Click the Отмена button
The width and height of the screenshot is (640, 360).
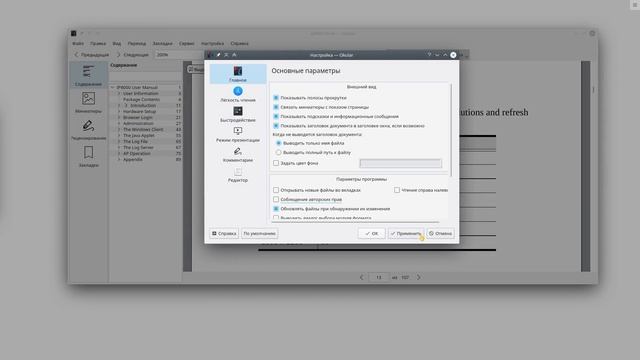(440, 233)
